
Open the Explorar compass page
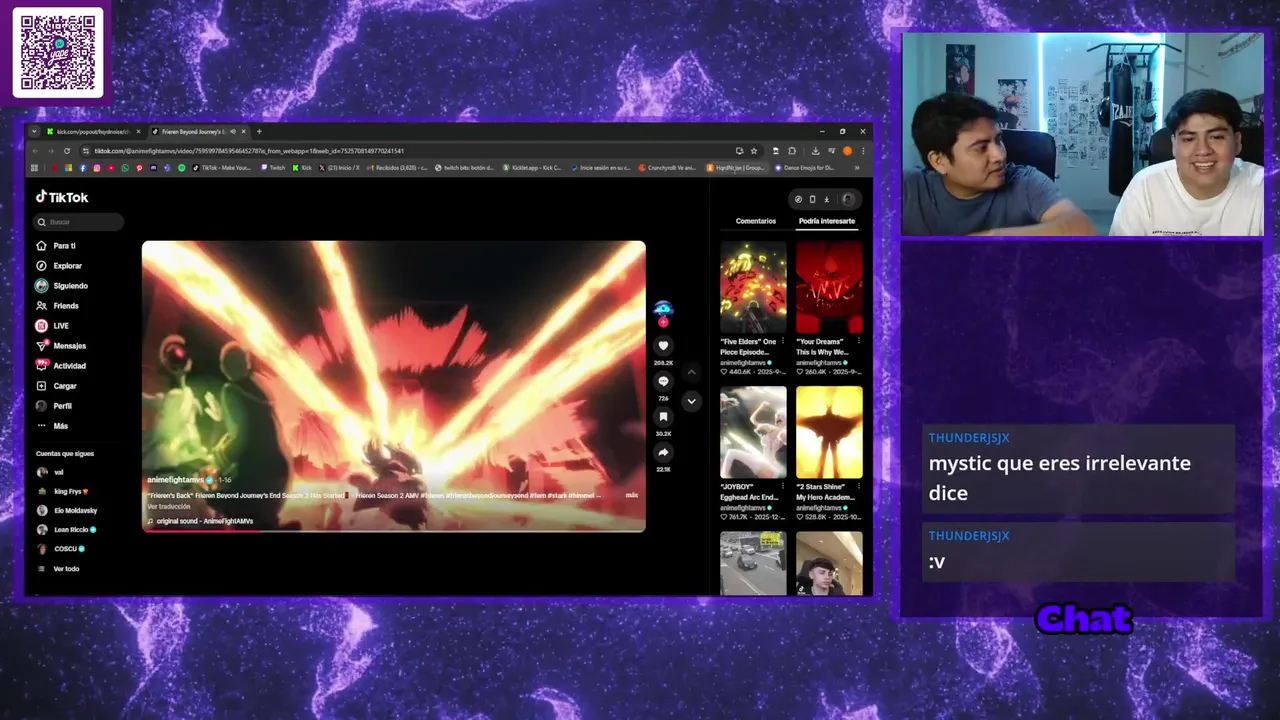(59, 266)
